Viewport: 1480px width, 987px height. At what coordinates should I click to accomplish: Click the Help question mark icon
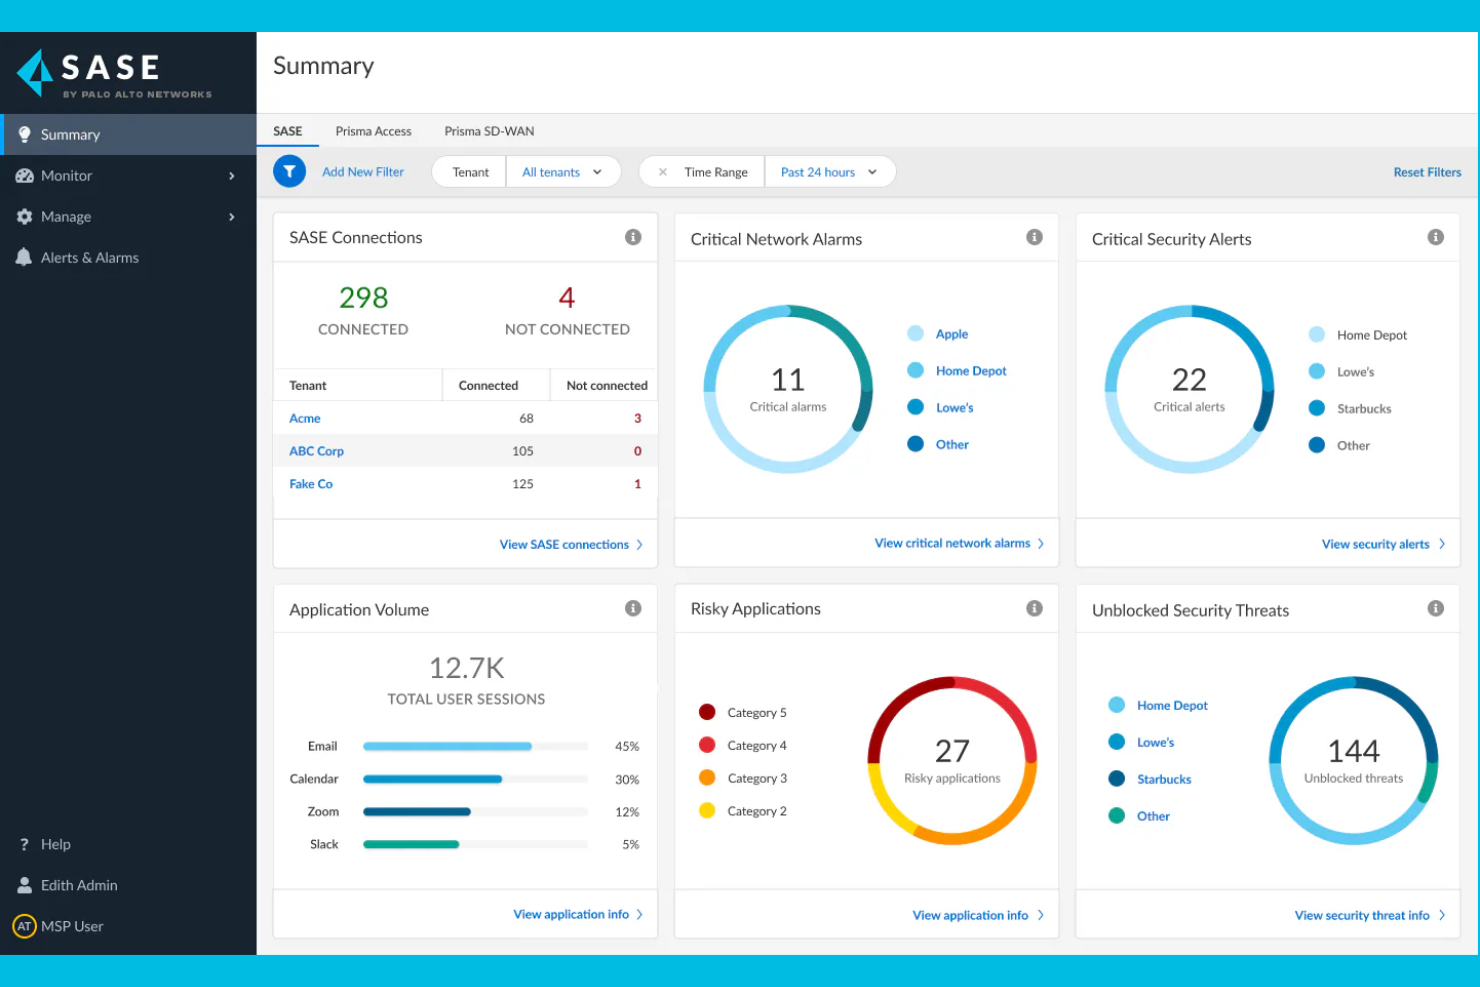pos(24,843)
